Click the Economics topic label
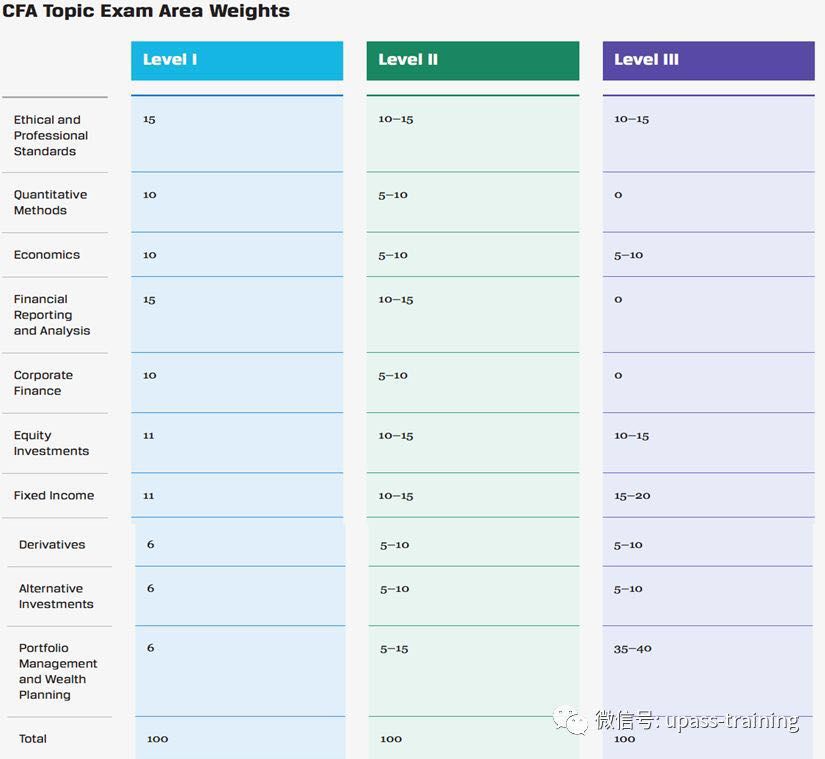This screenshot has height=759, width=825. [x=47, y=255]
